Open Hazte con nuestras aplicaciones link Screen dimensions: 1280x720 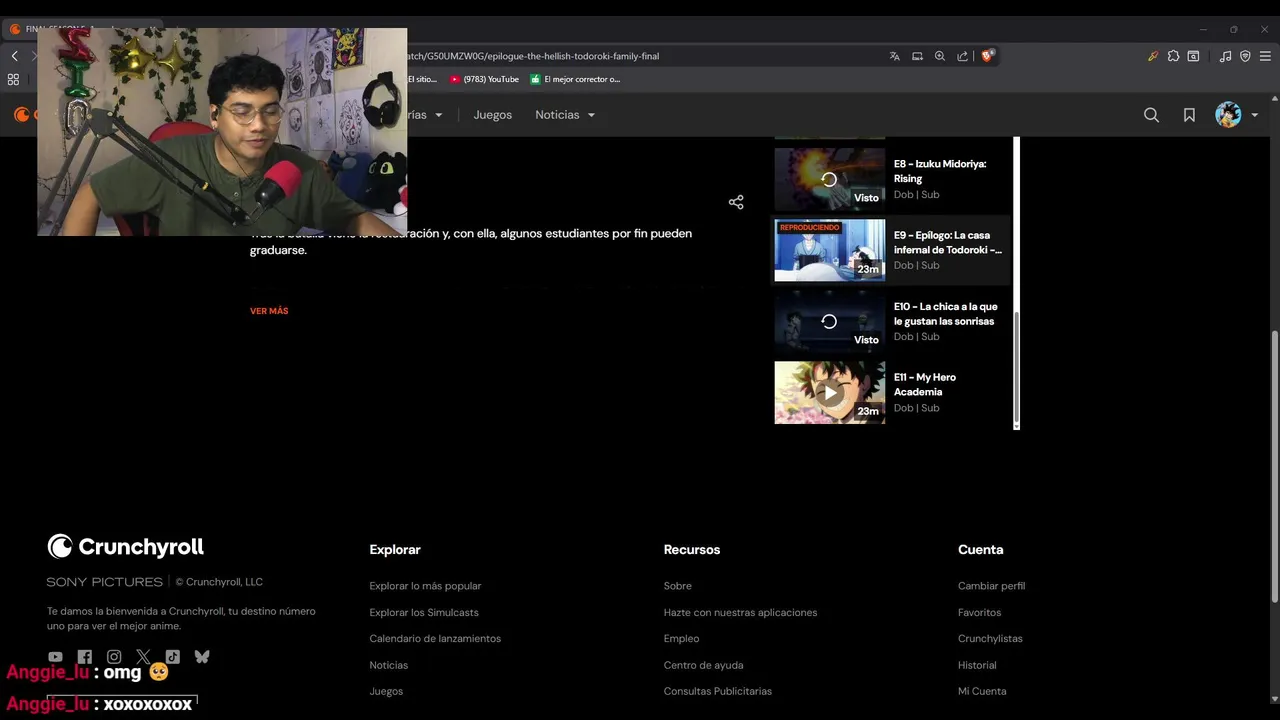[740, 612]
